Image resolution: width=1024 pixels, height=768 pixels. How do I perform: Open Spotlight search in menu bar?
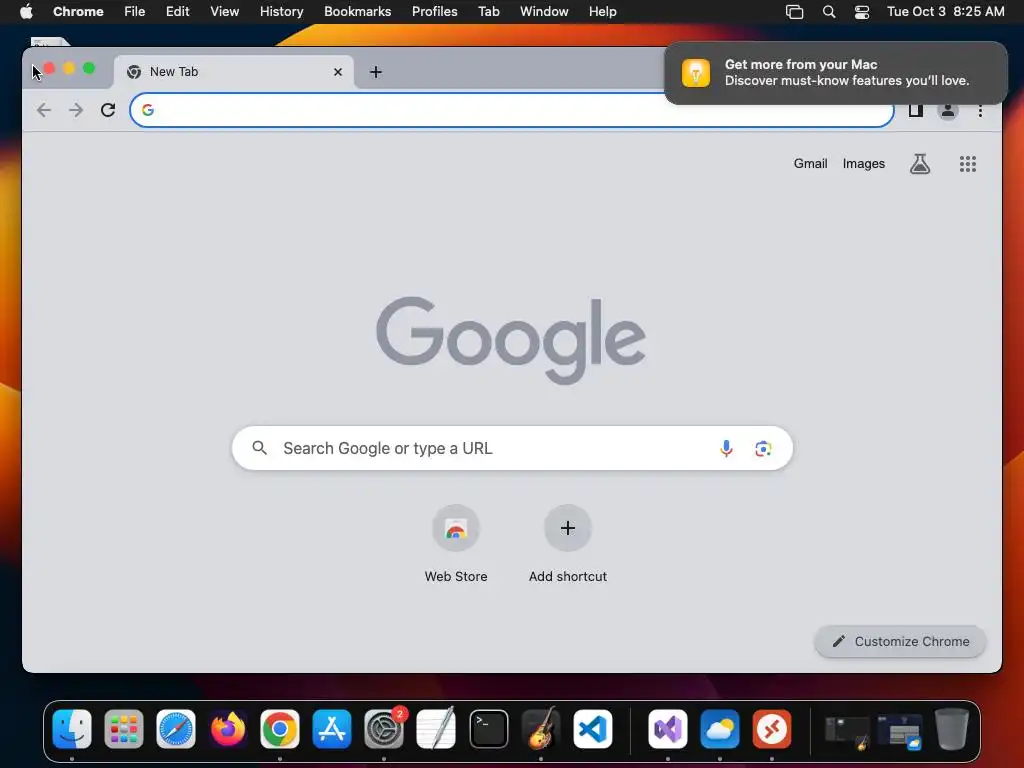tap(829, 11)
